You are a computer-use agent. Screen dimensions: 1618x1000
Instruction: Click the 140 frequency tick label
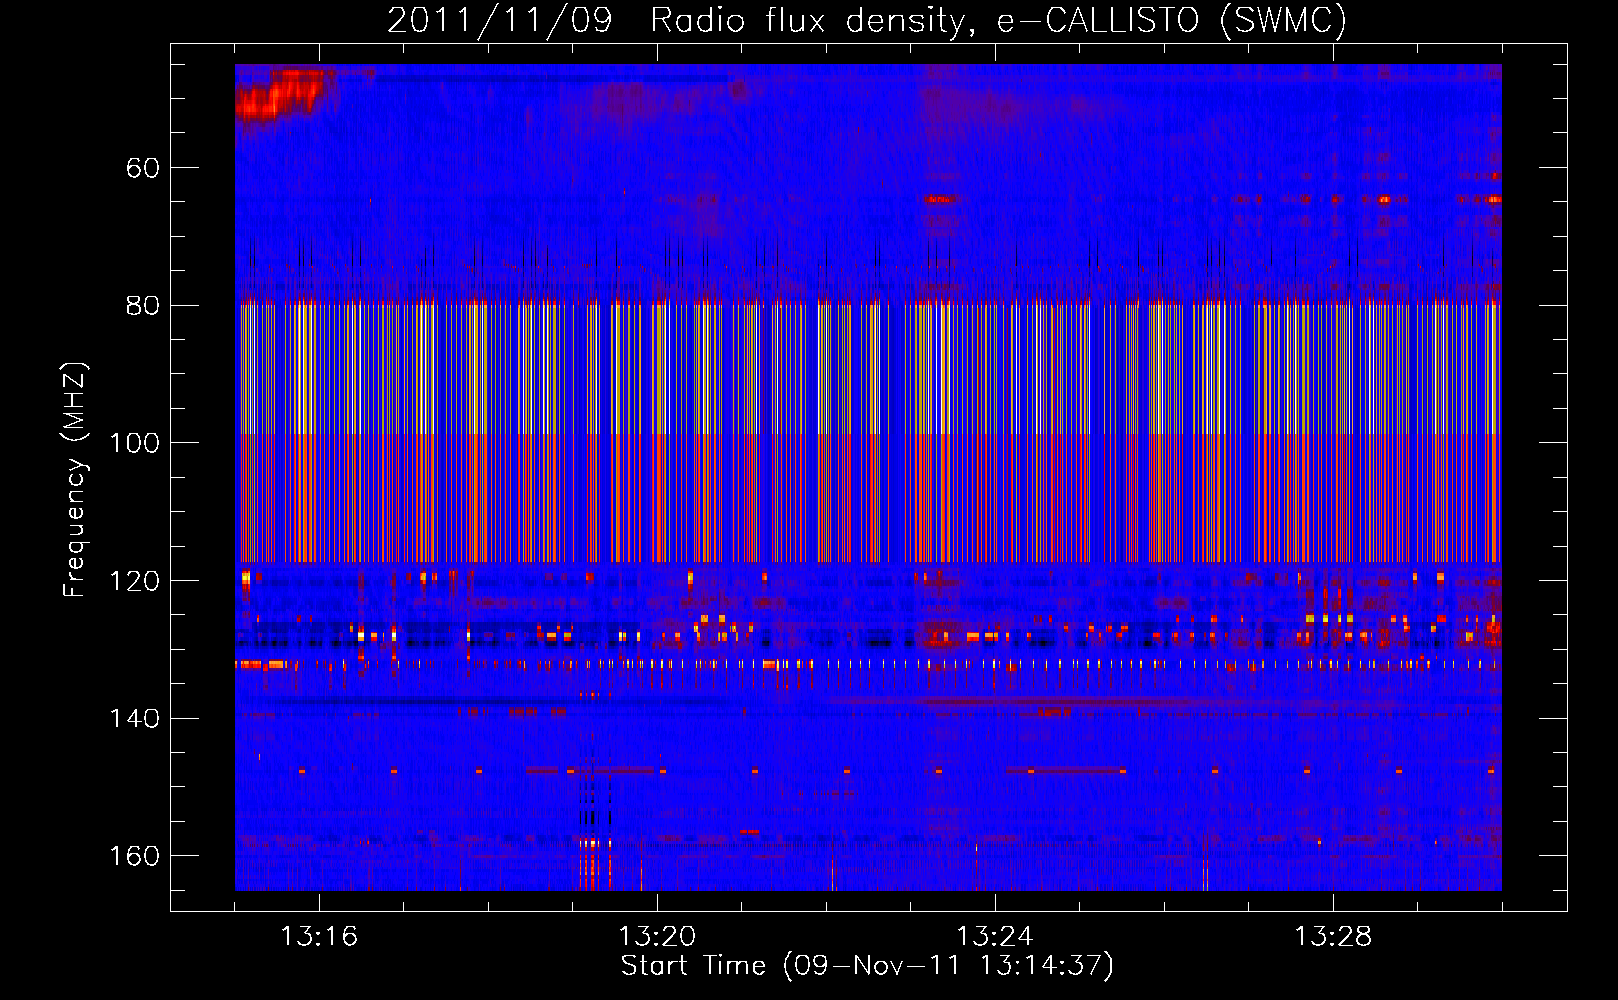[135, 718]
